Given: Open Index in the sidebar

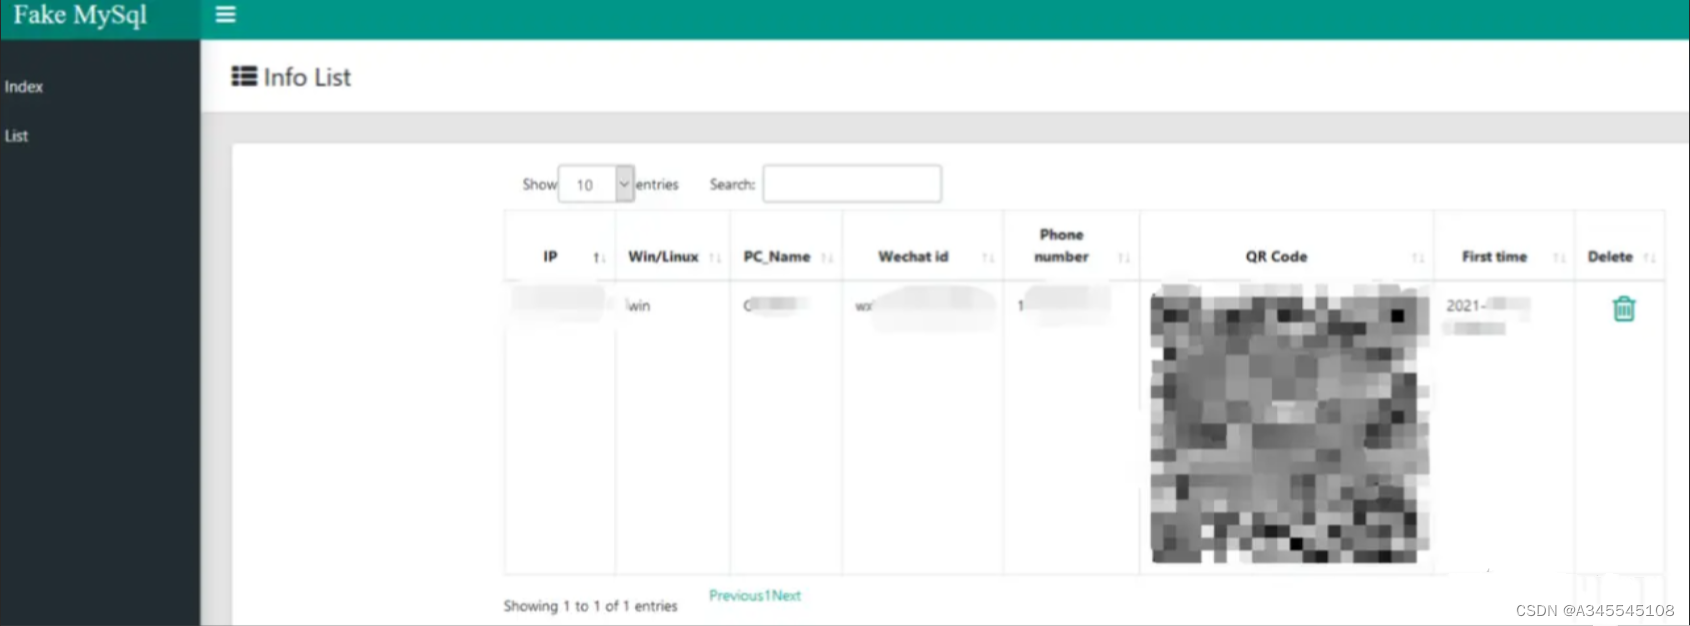Looking at the screenshot, I should click(24, 87).
